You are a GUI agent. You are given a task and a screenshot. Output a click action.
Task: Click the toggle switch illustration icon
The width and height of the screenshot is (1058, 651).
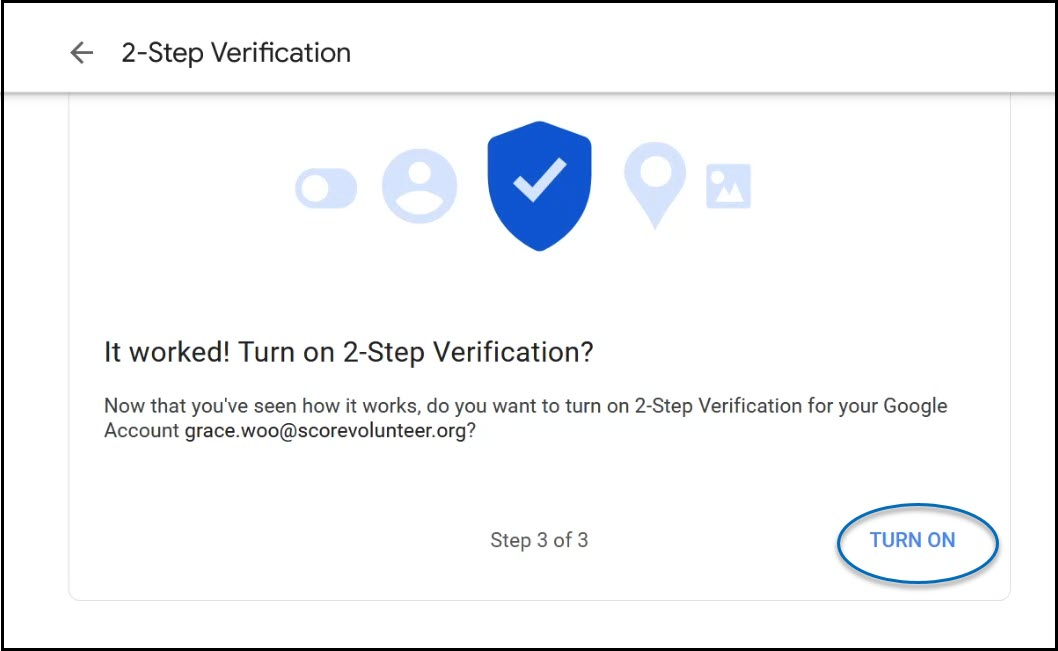[x=326, y=188]
